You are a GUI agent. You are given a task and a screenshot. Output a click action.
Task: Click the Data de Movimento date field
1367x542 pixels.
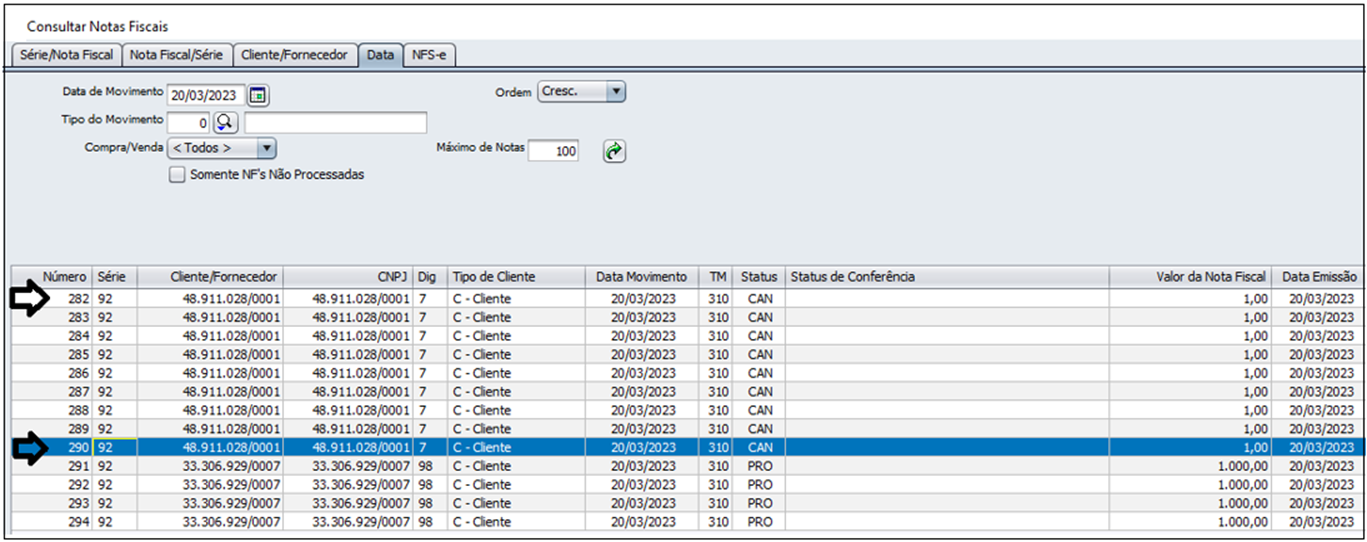[205, 96]
